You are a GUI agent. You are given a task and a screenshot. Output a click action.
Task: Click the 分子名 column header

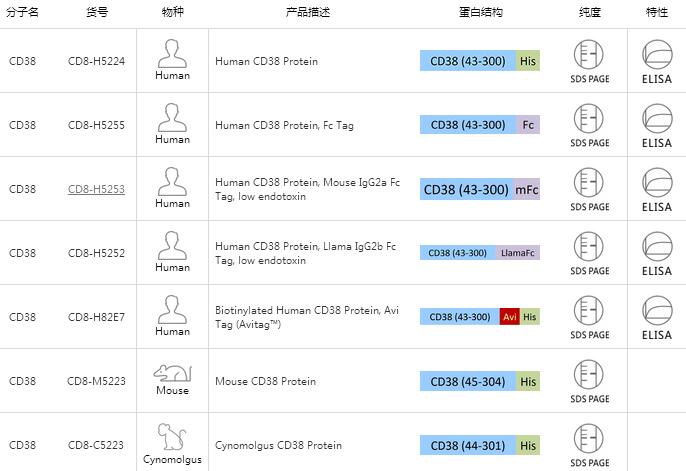pyautogui.click(x=24, y=13)
